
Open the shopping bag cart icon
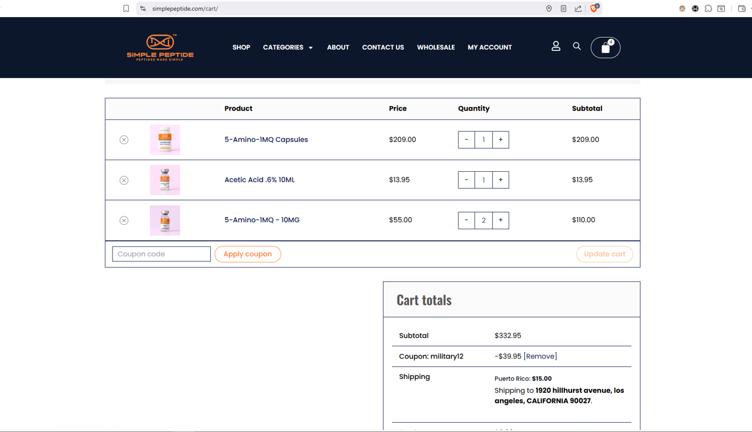tap(606, 47)
